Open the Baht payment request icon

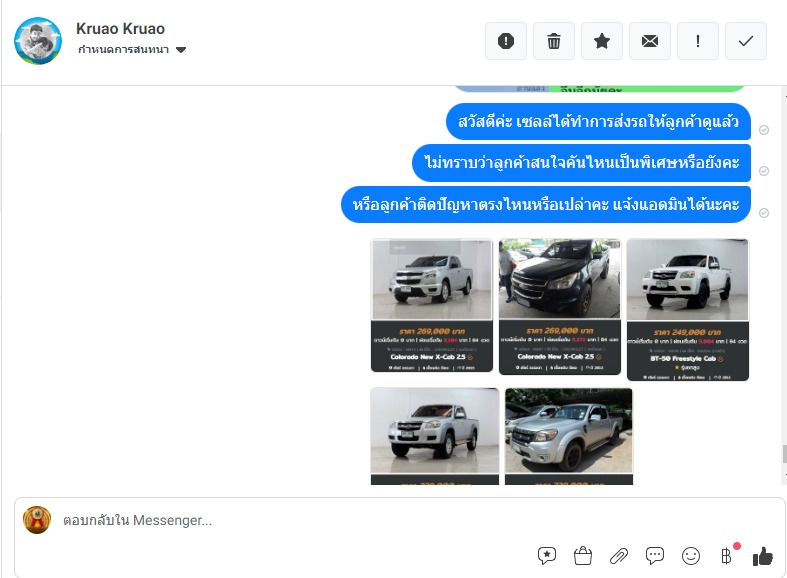pyautogui.click(x=726, y=555)
